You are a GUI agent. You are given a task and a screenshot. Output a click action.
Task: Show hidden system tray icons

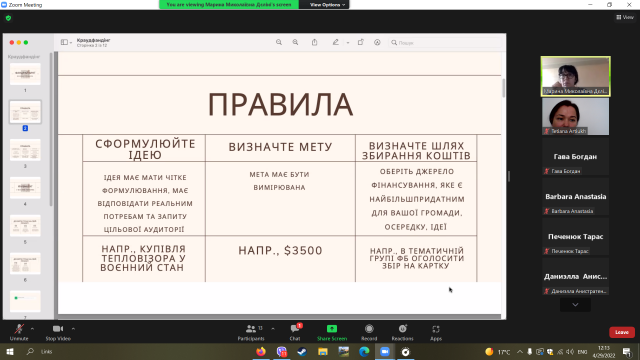[x=520, y=351]
